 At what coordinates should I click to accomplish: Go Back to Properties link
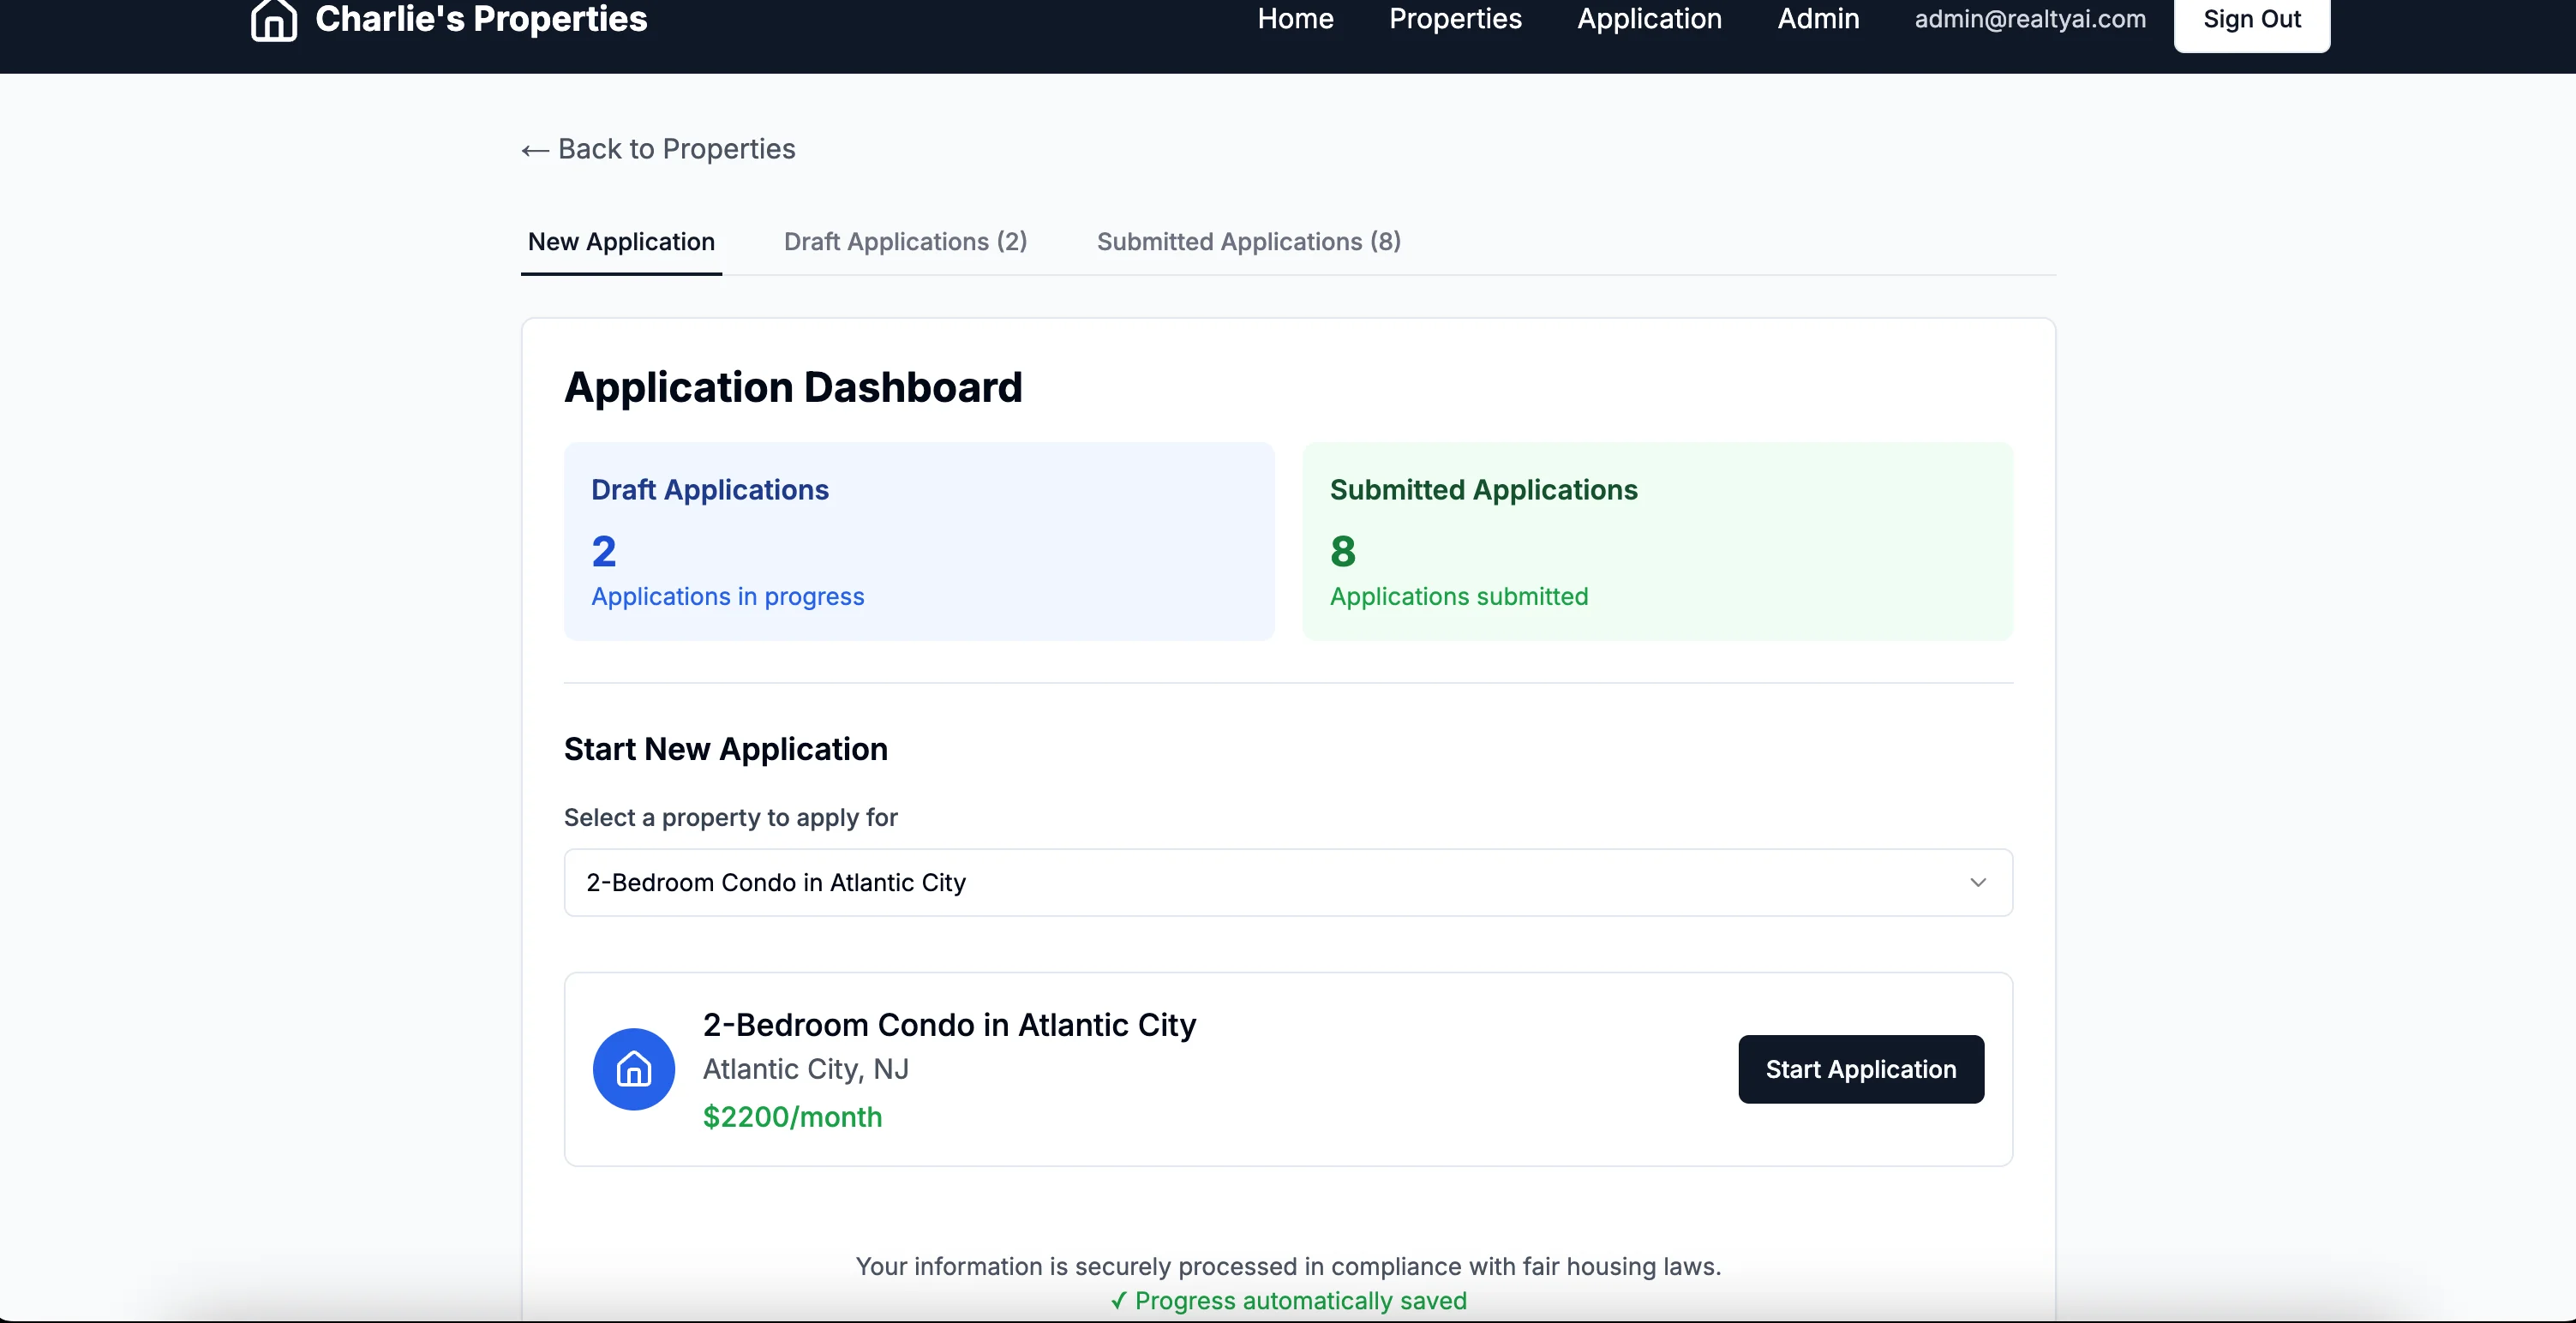coord(658,149)
